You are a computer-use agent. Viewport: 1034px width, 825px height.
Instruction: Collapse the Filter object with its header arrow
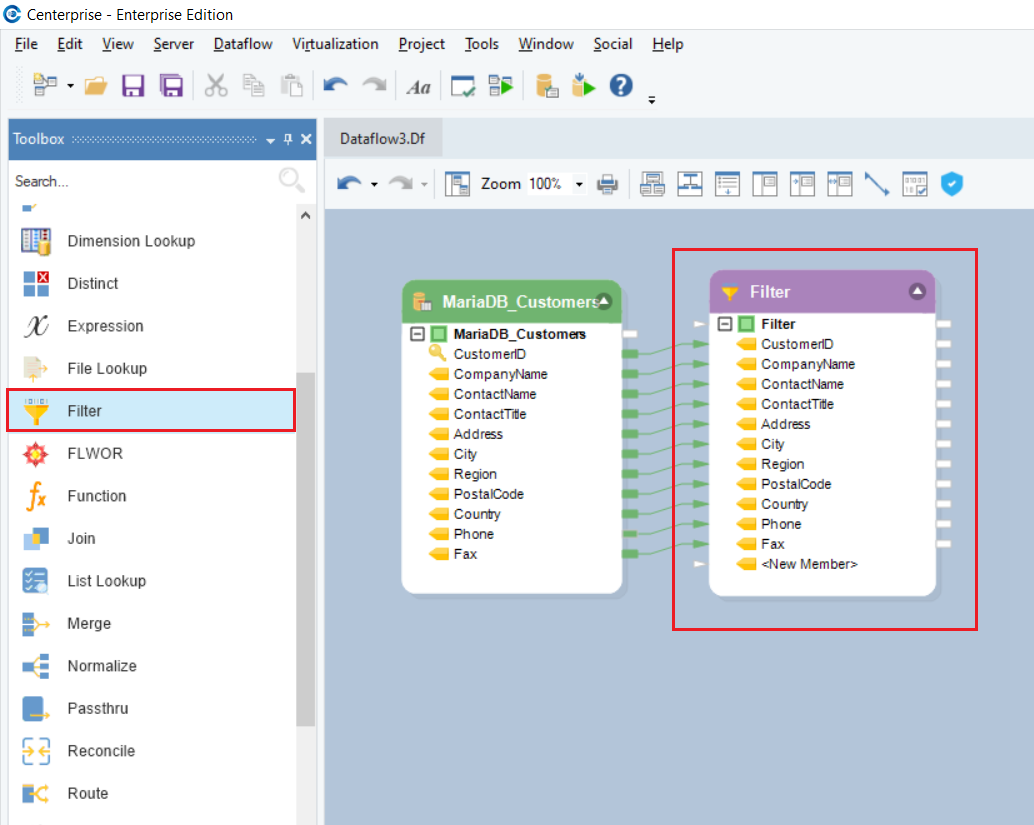[917, 291]
